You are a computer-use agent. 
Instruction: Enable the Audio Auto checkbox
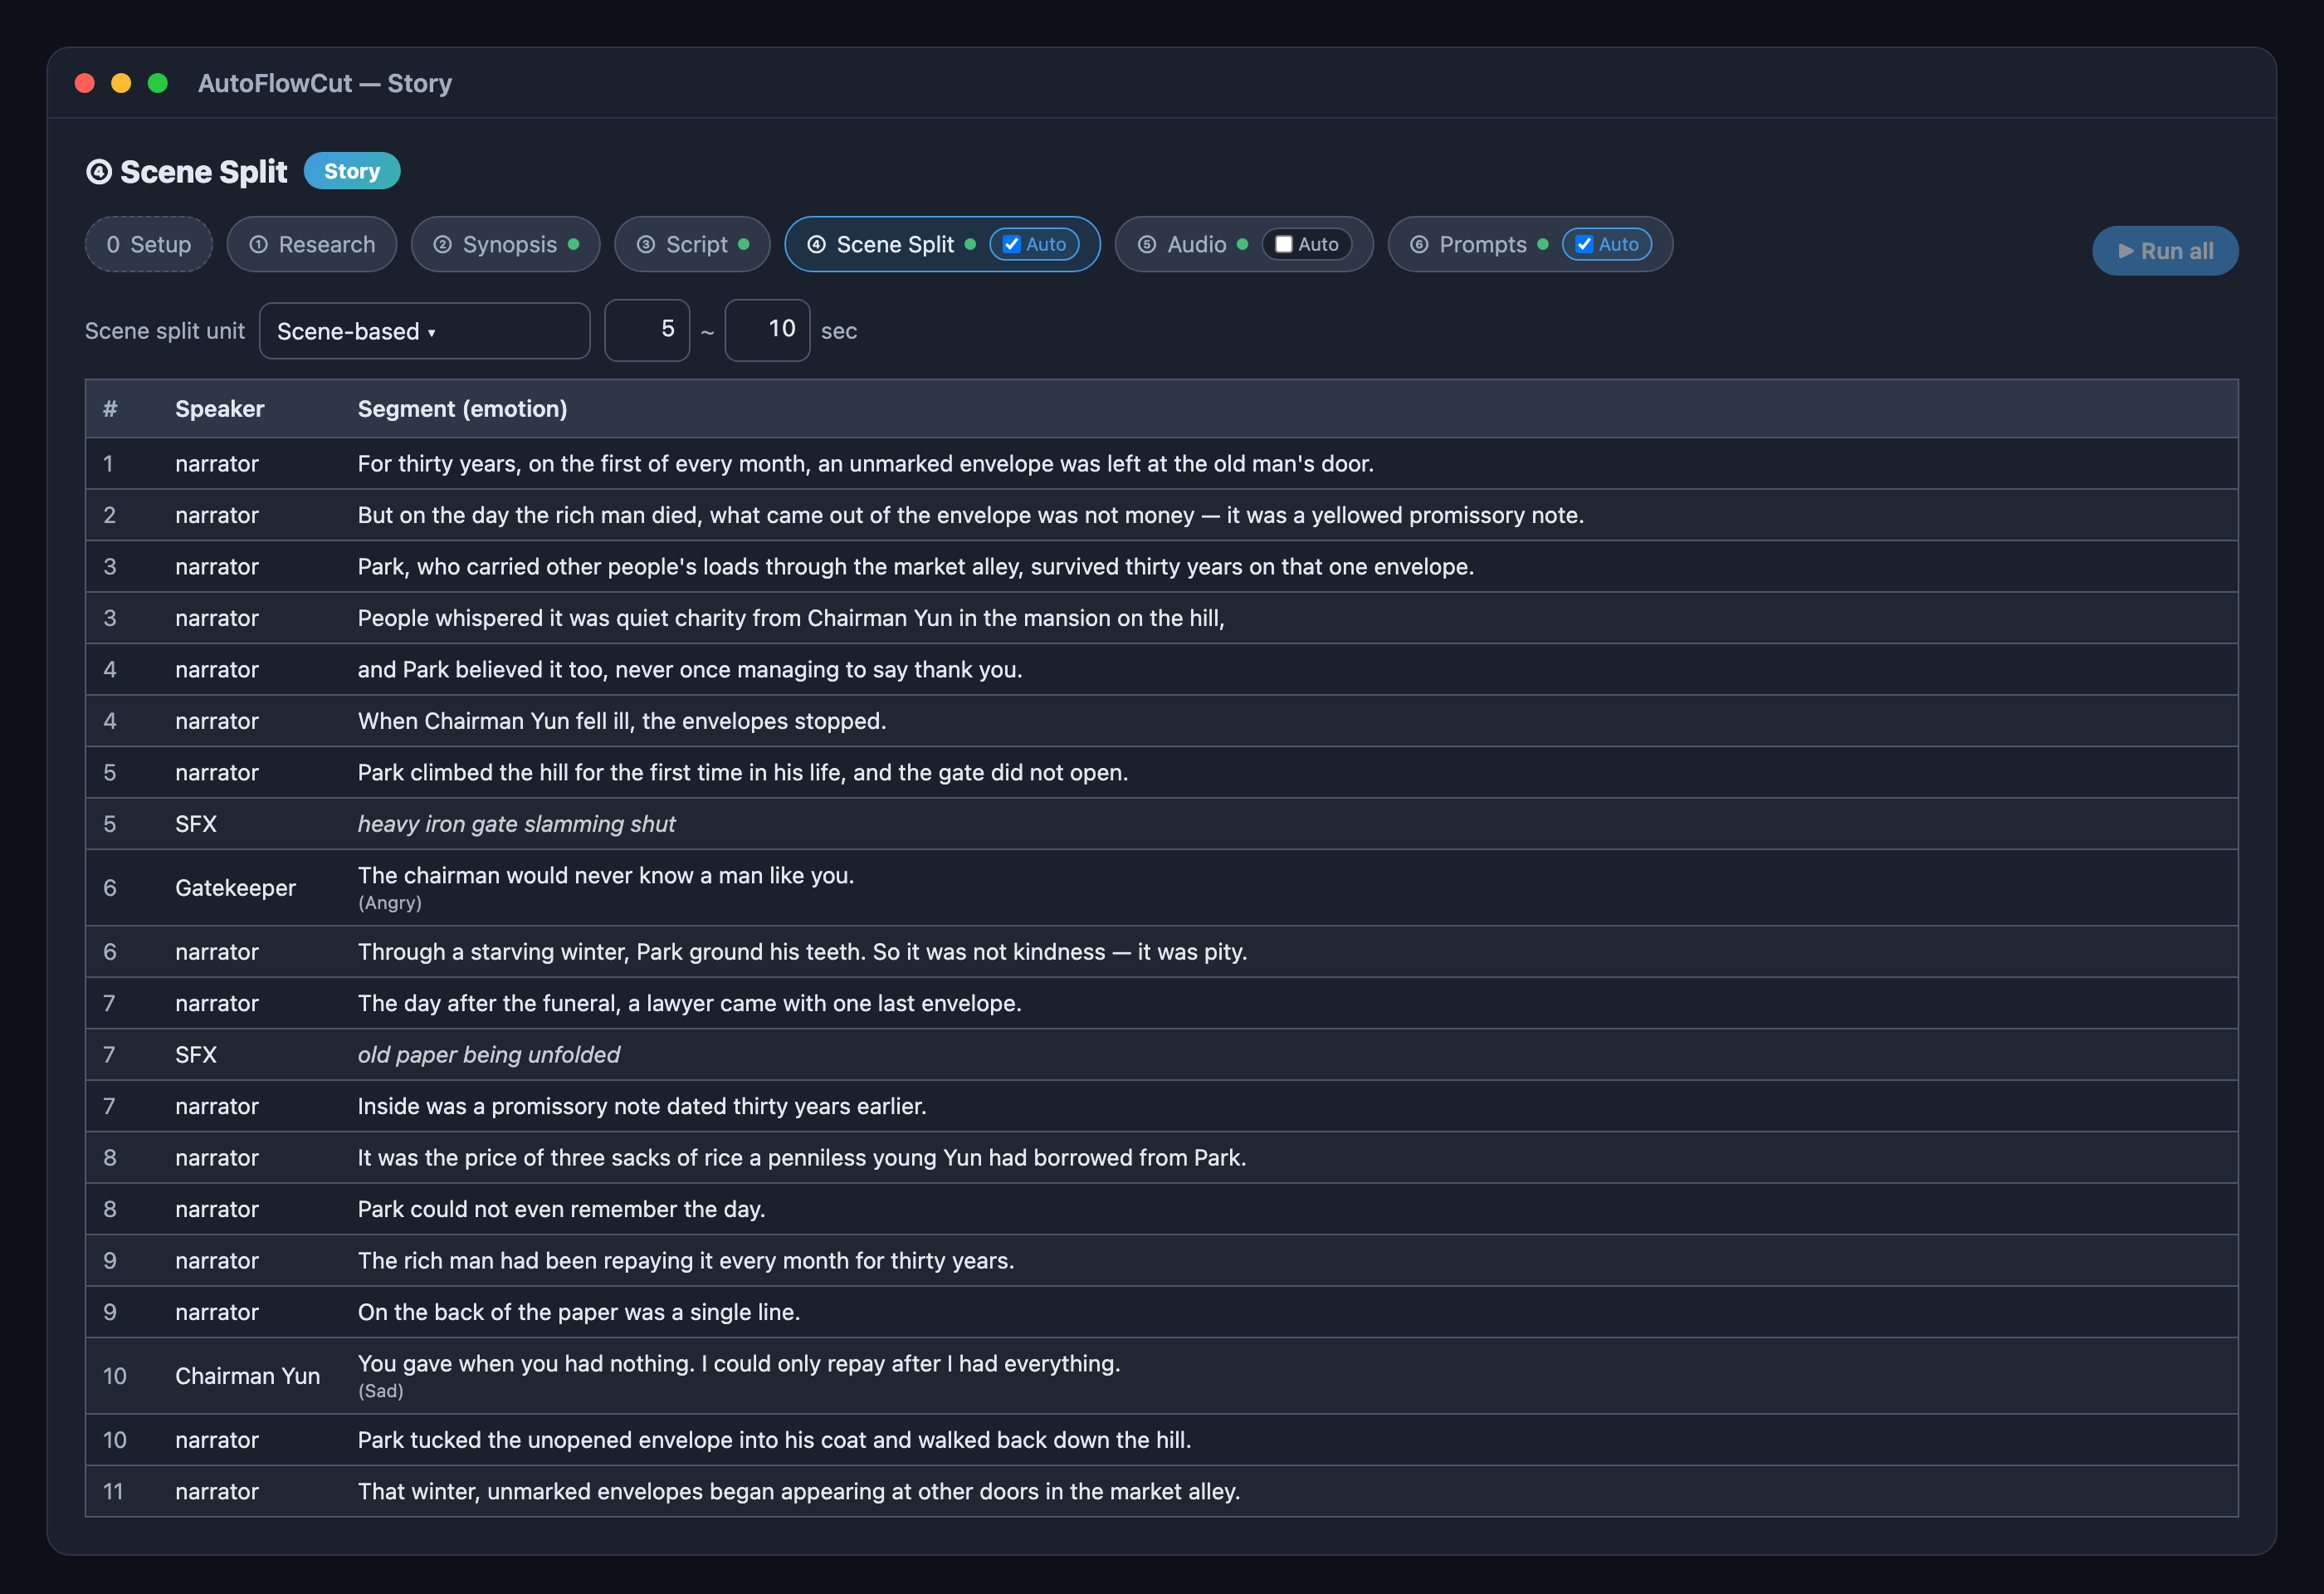[x=1284, y=244]
